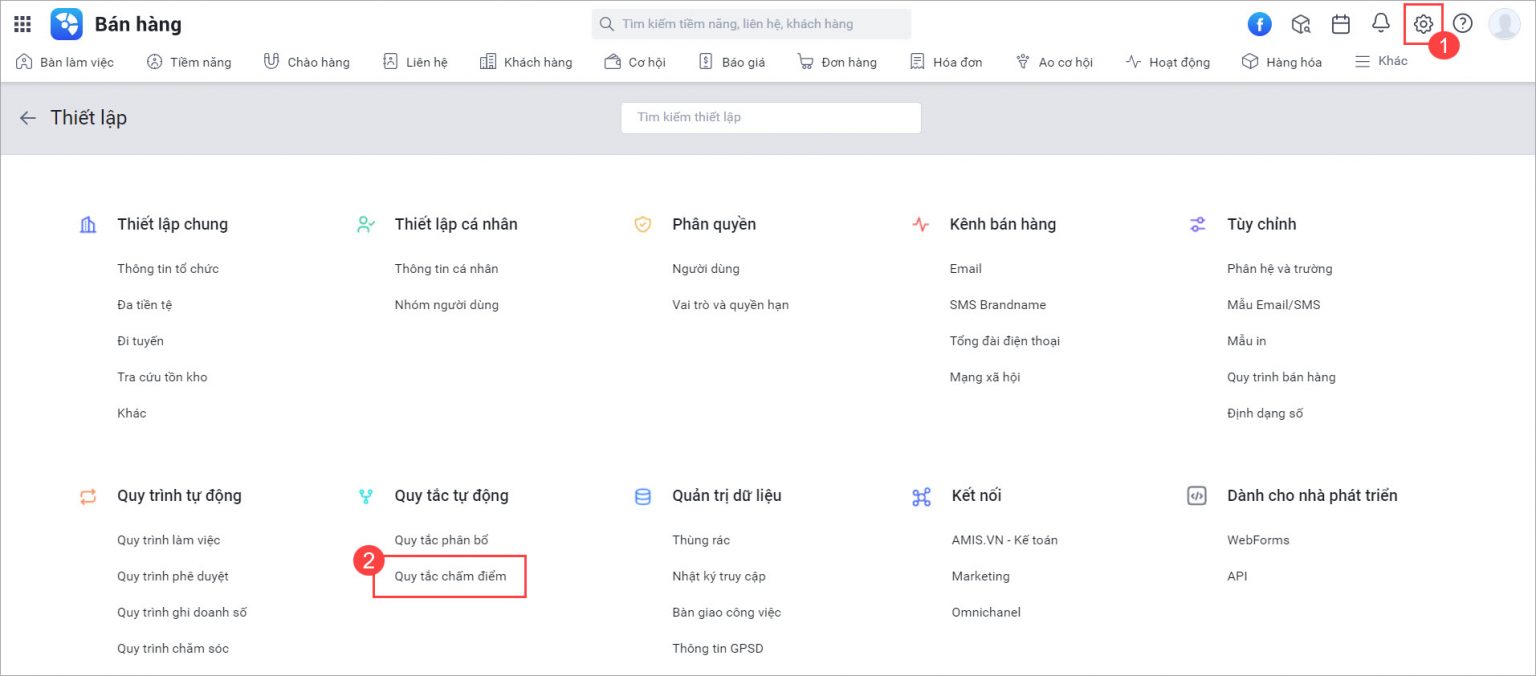This screenshot has width=1536, height=676.
Task: Open Tổng đài điện thoại settings
Action: pos(1005,341)
